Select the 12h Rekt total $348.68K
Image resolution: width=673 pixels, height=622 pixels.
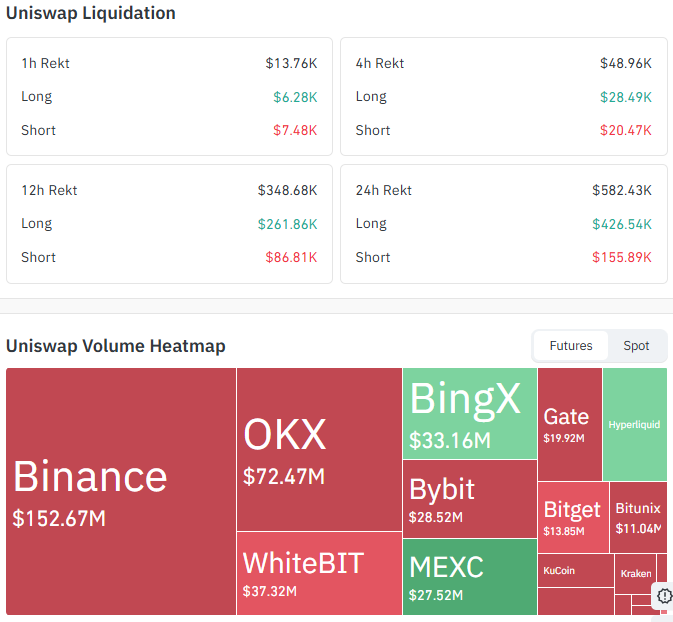(287, 190)
